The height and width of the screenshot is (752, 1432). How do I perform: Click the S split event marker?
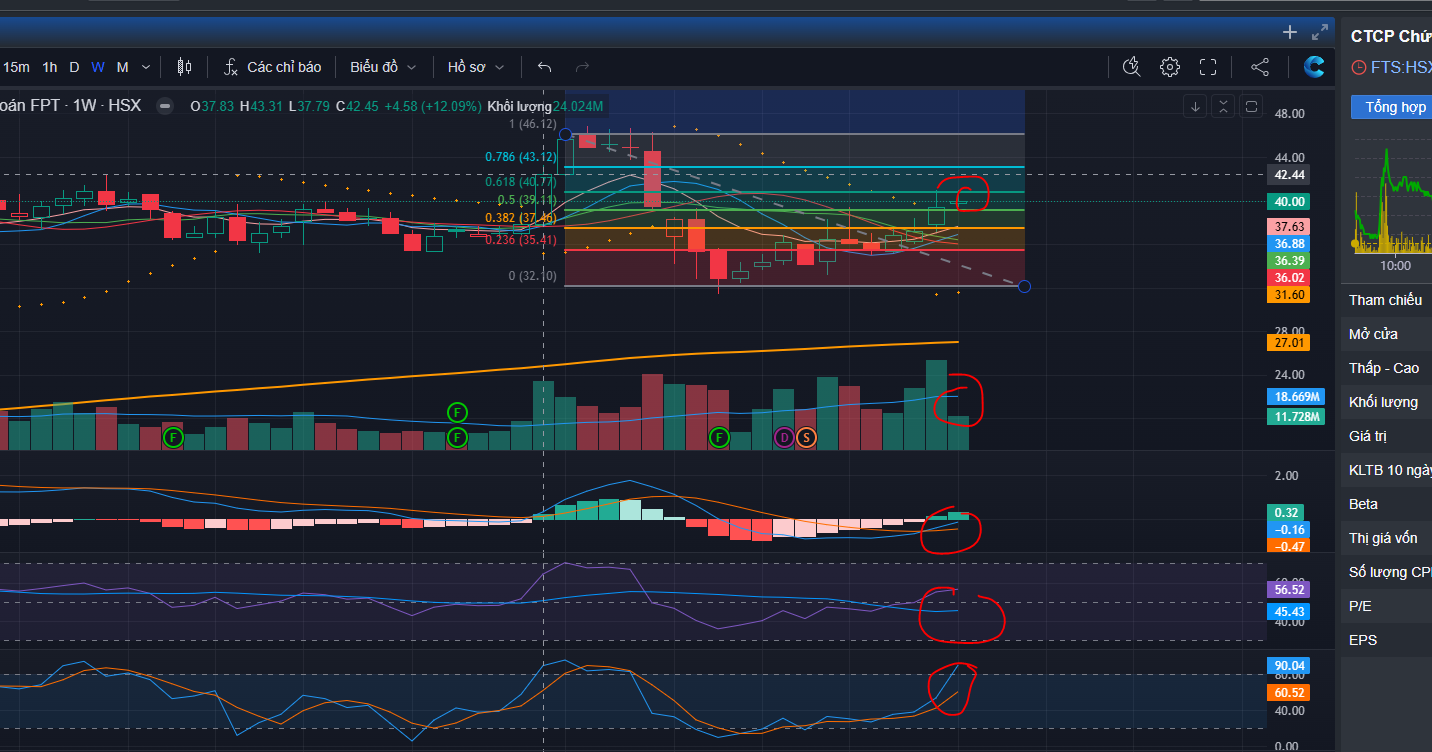[806, 437]
